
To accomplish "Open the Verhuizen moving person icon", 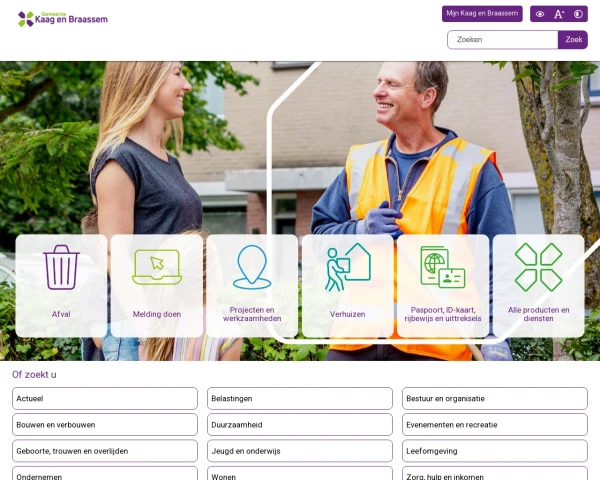I will coord(348,267).
